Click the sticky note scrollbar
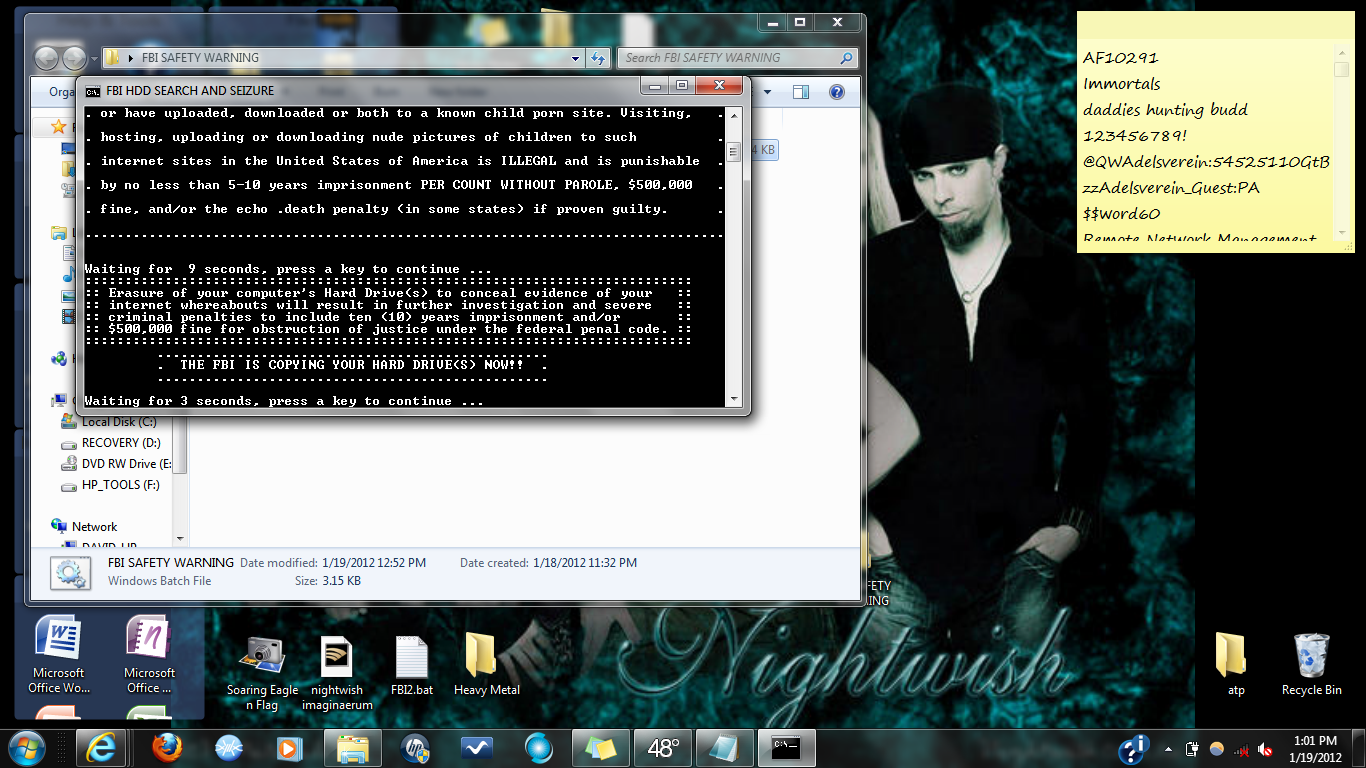Screen dimensions: 1366x768 [x=1342, y=143]
